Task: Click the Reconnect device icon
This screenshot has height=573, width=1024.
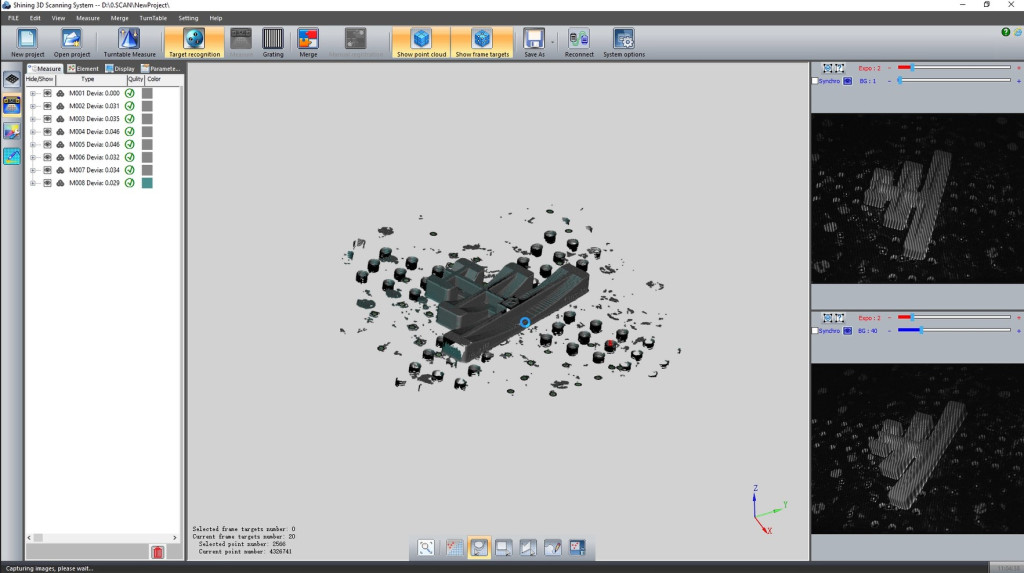Action: tap(578, 39)
